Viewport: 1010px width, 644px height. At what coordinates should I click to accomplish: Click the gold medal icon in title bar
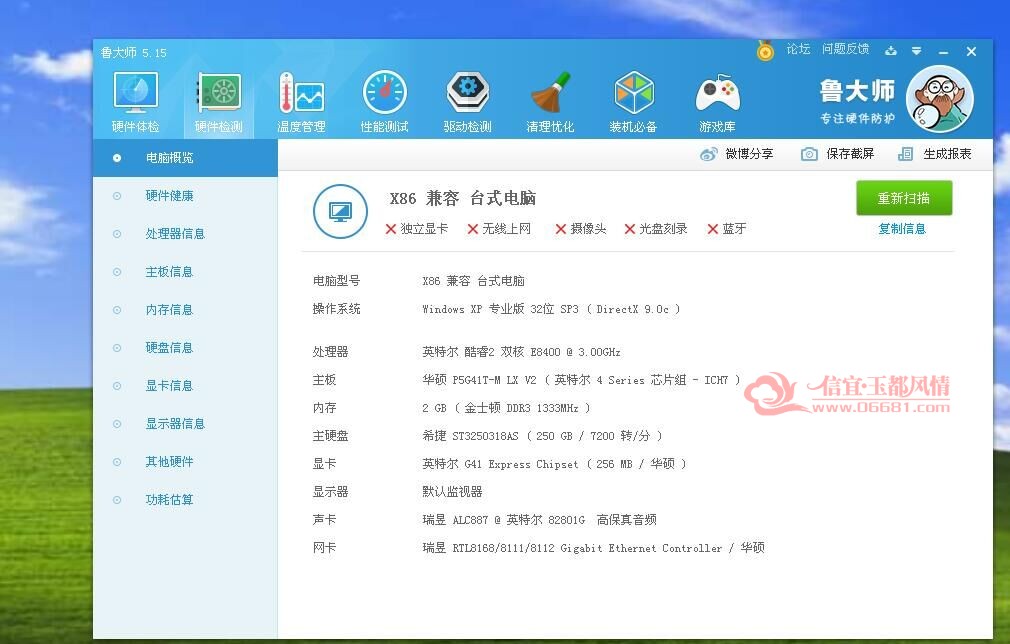[x=765, y=50]
